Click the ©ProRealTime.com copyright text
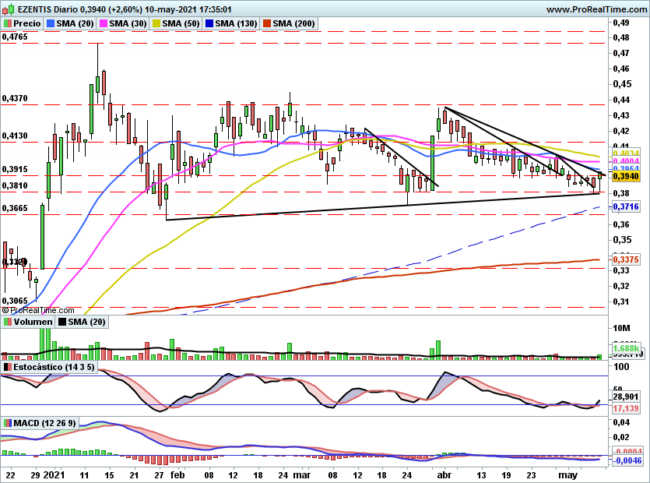This screenshot has width=650, height=483. [38, 310]
